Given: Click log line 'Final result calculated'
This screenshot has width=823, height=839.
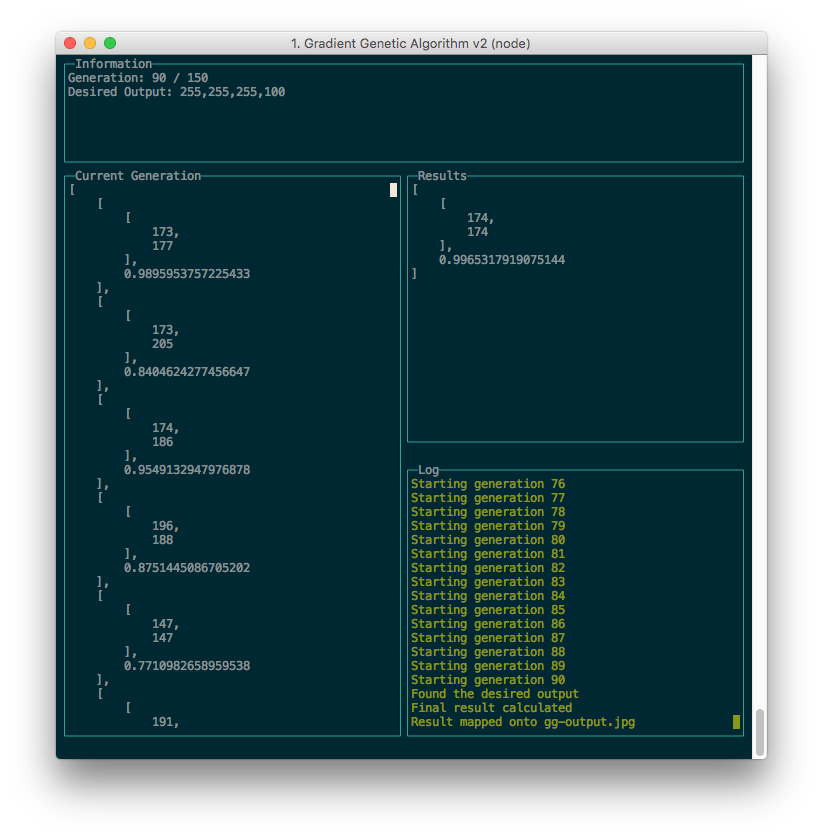Looking at the screenshot, I should click(x=491, y=708).
